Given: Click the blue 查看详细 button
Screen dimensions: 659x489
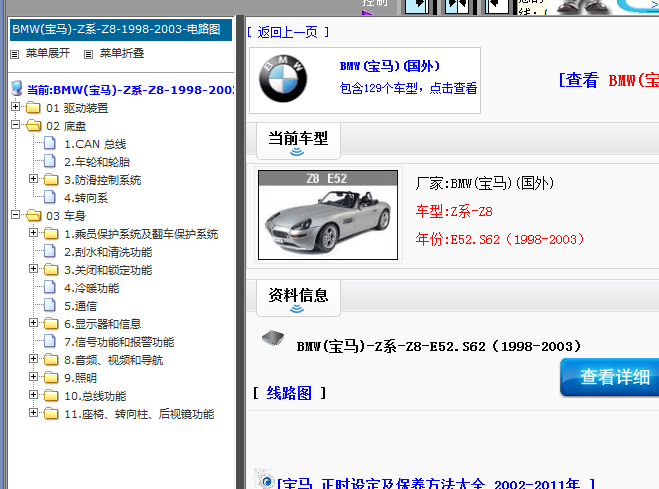Looking at the screenshot, I should coord(610,377).
